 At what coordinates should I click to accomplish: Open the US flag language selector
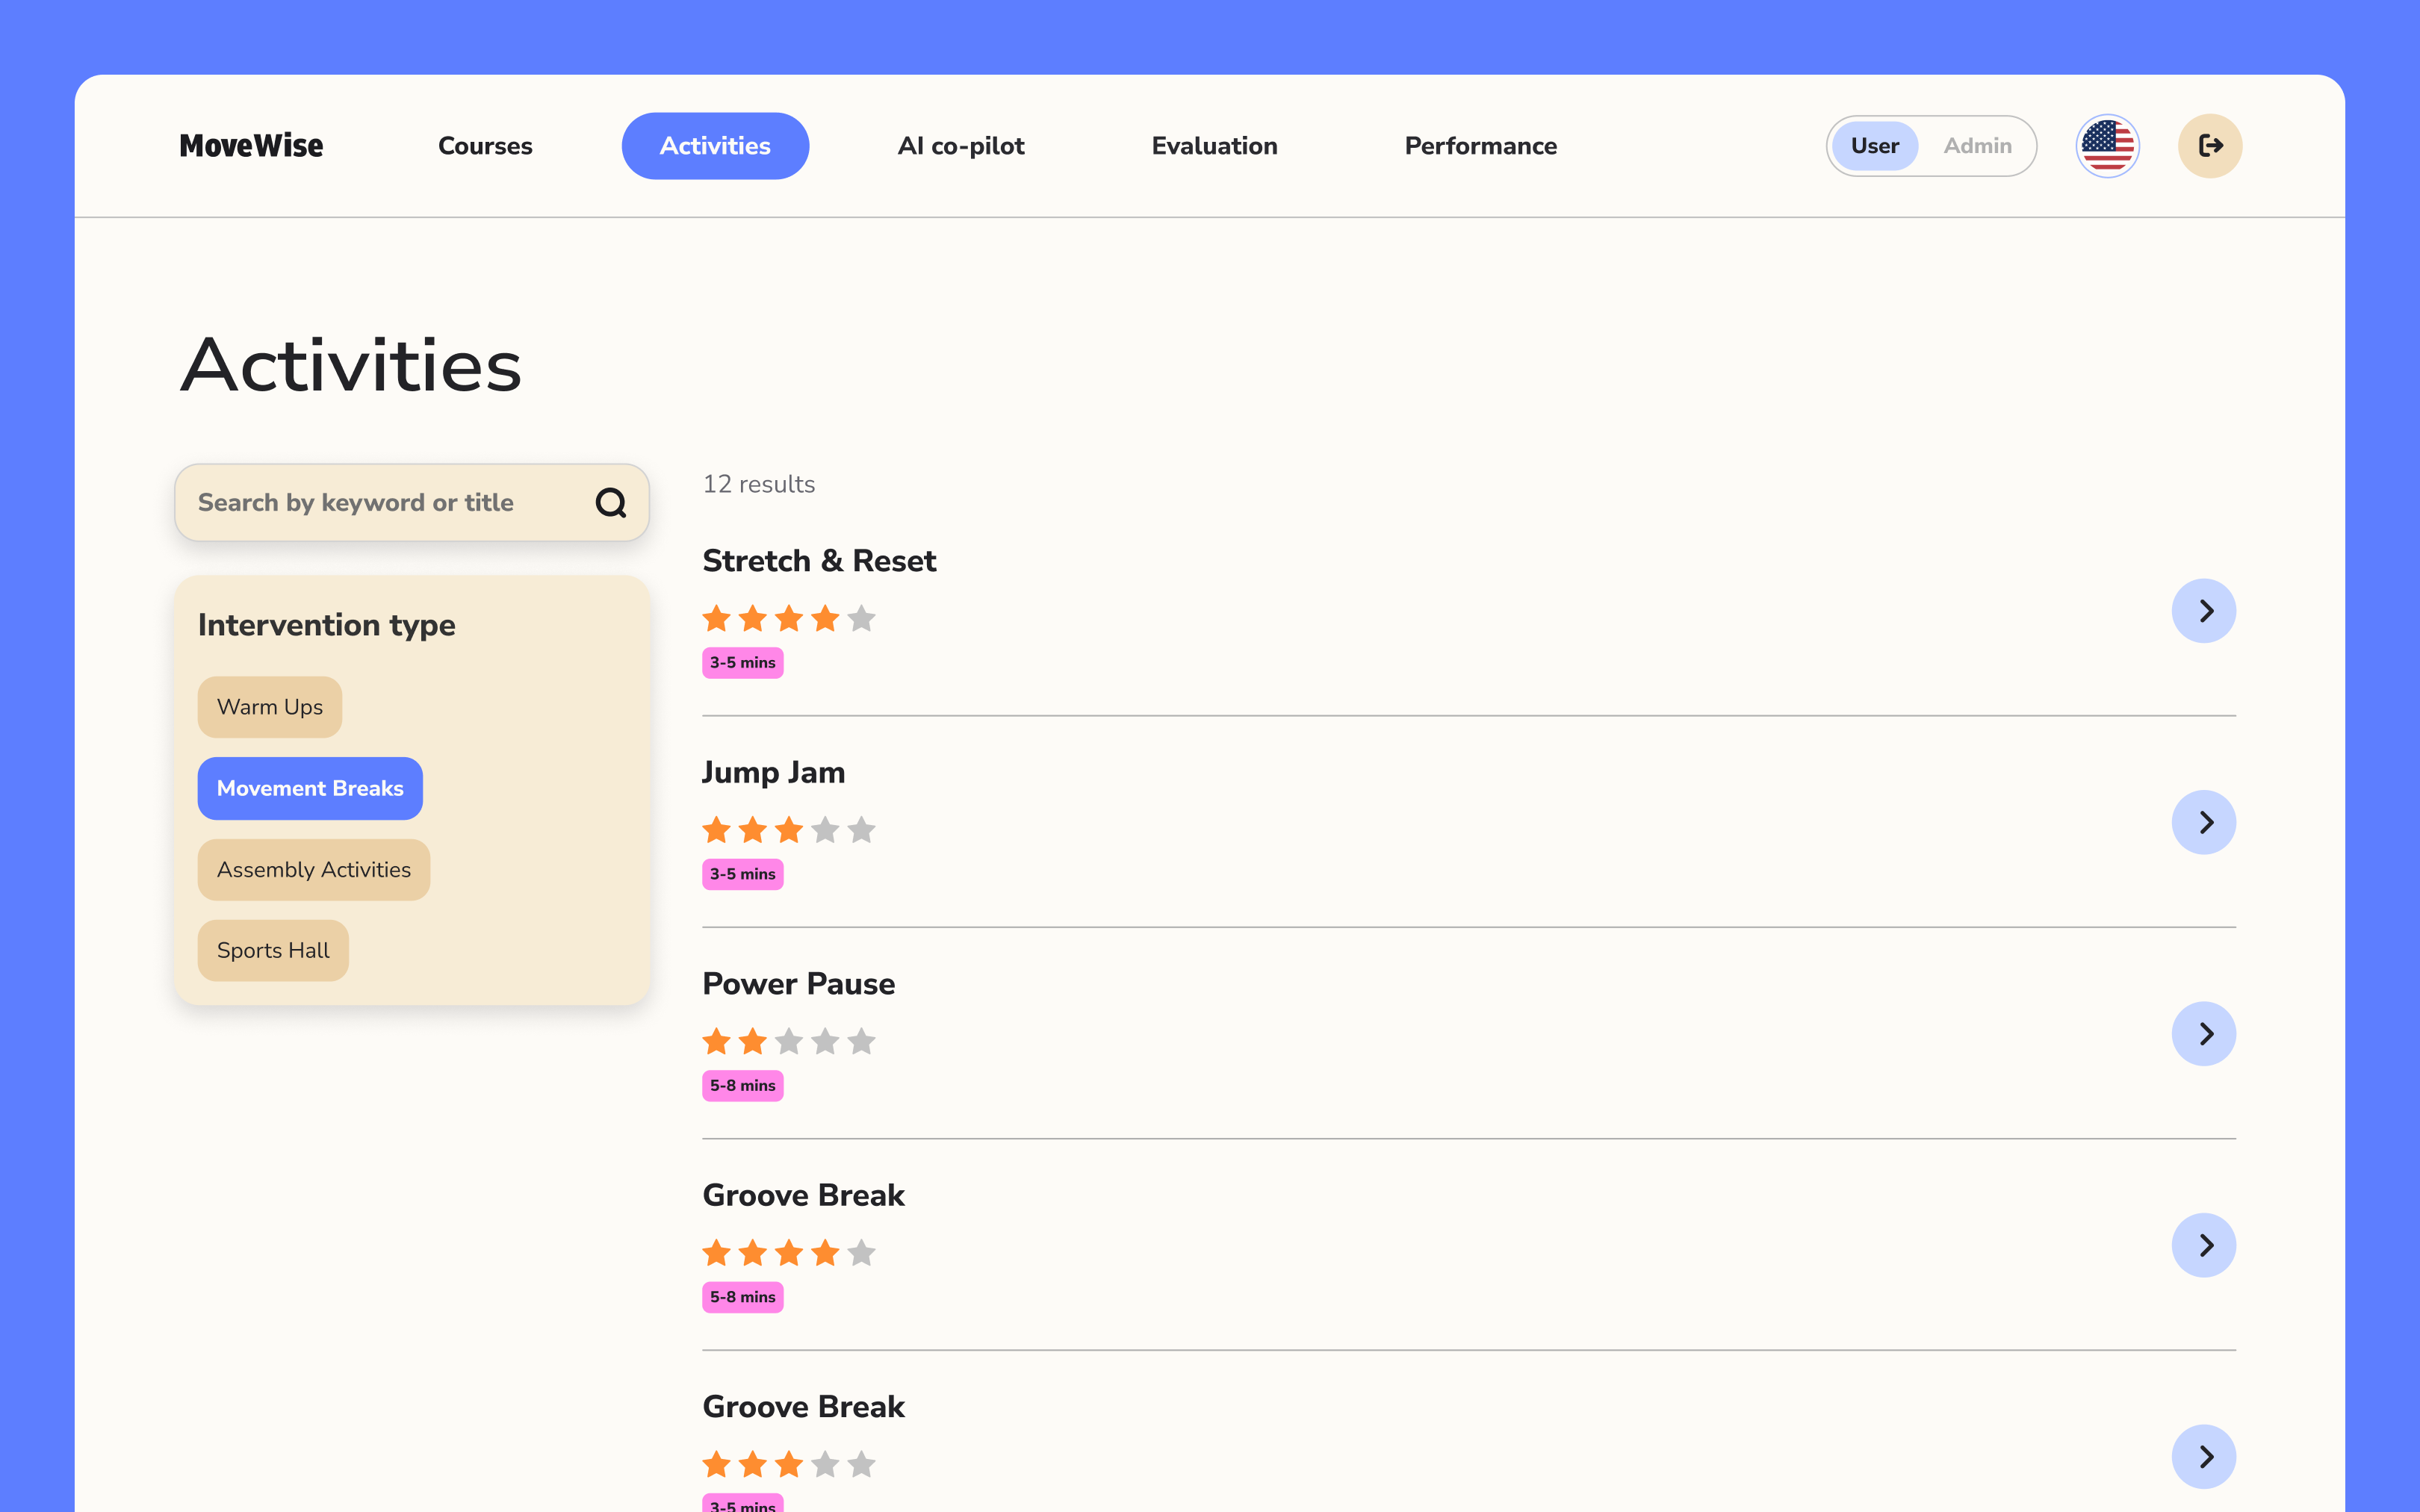point(2107,146)
